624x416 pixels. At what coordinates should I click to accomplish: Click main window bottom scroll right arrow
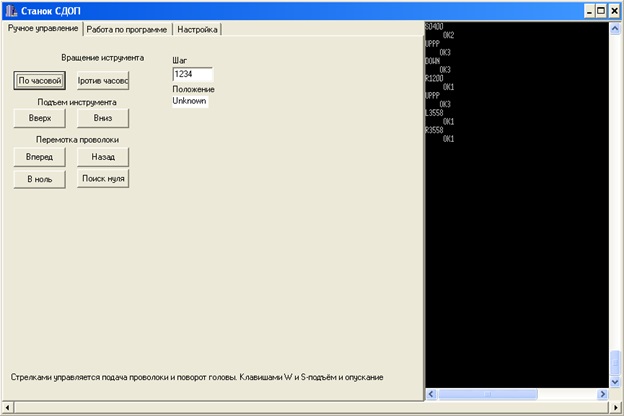[616, 408]
